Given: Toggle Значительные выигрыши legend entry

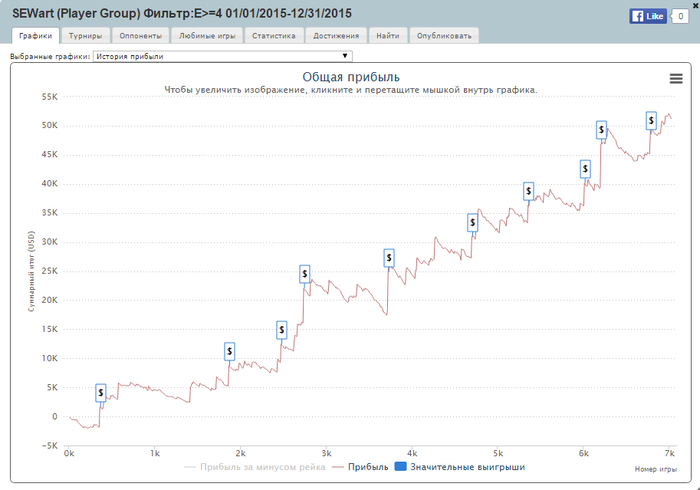Looking at the screenshot, I should click(460, 467).
